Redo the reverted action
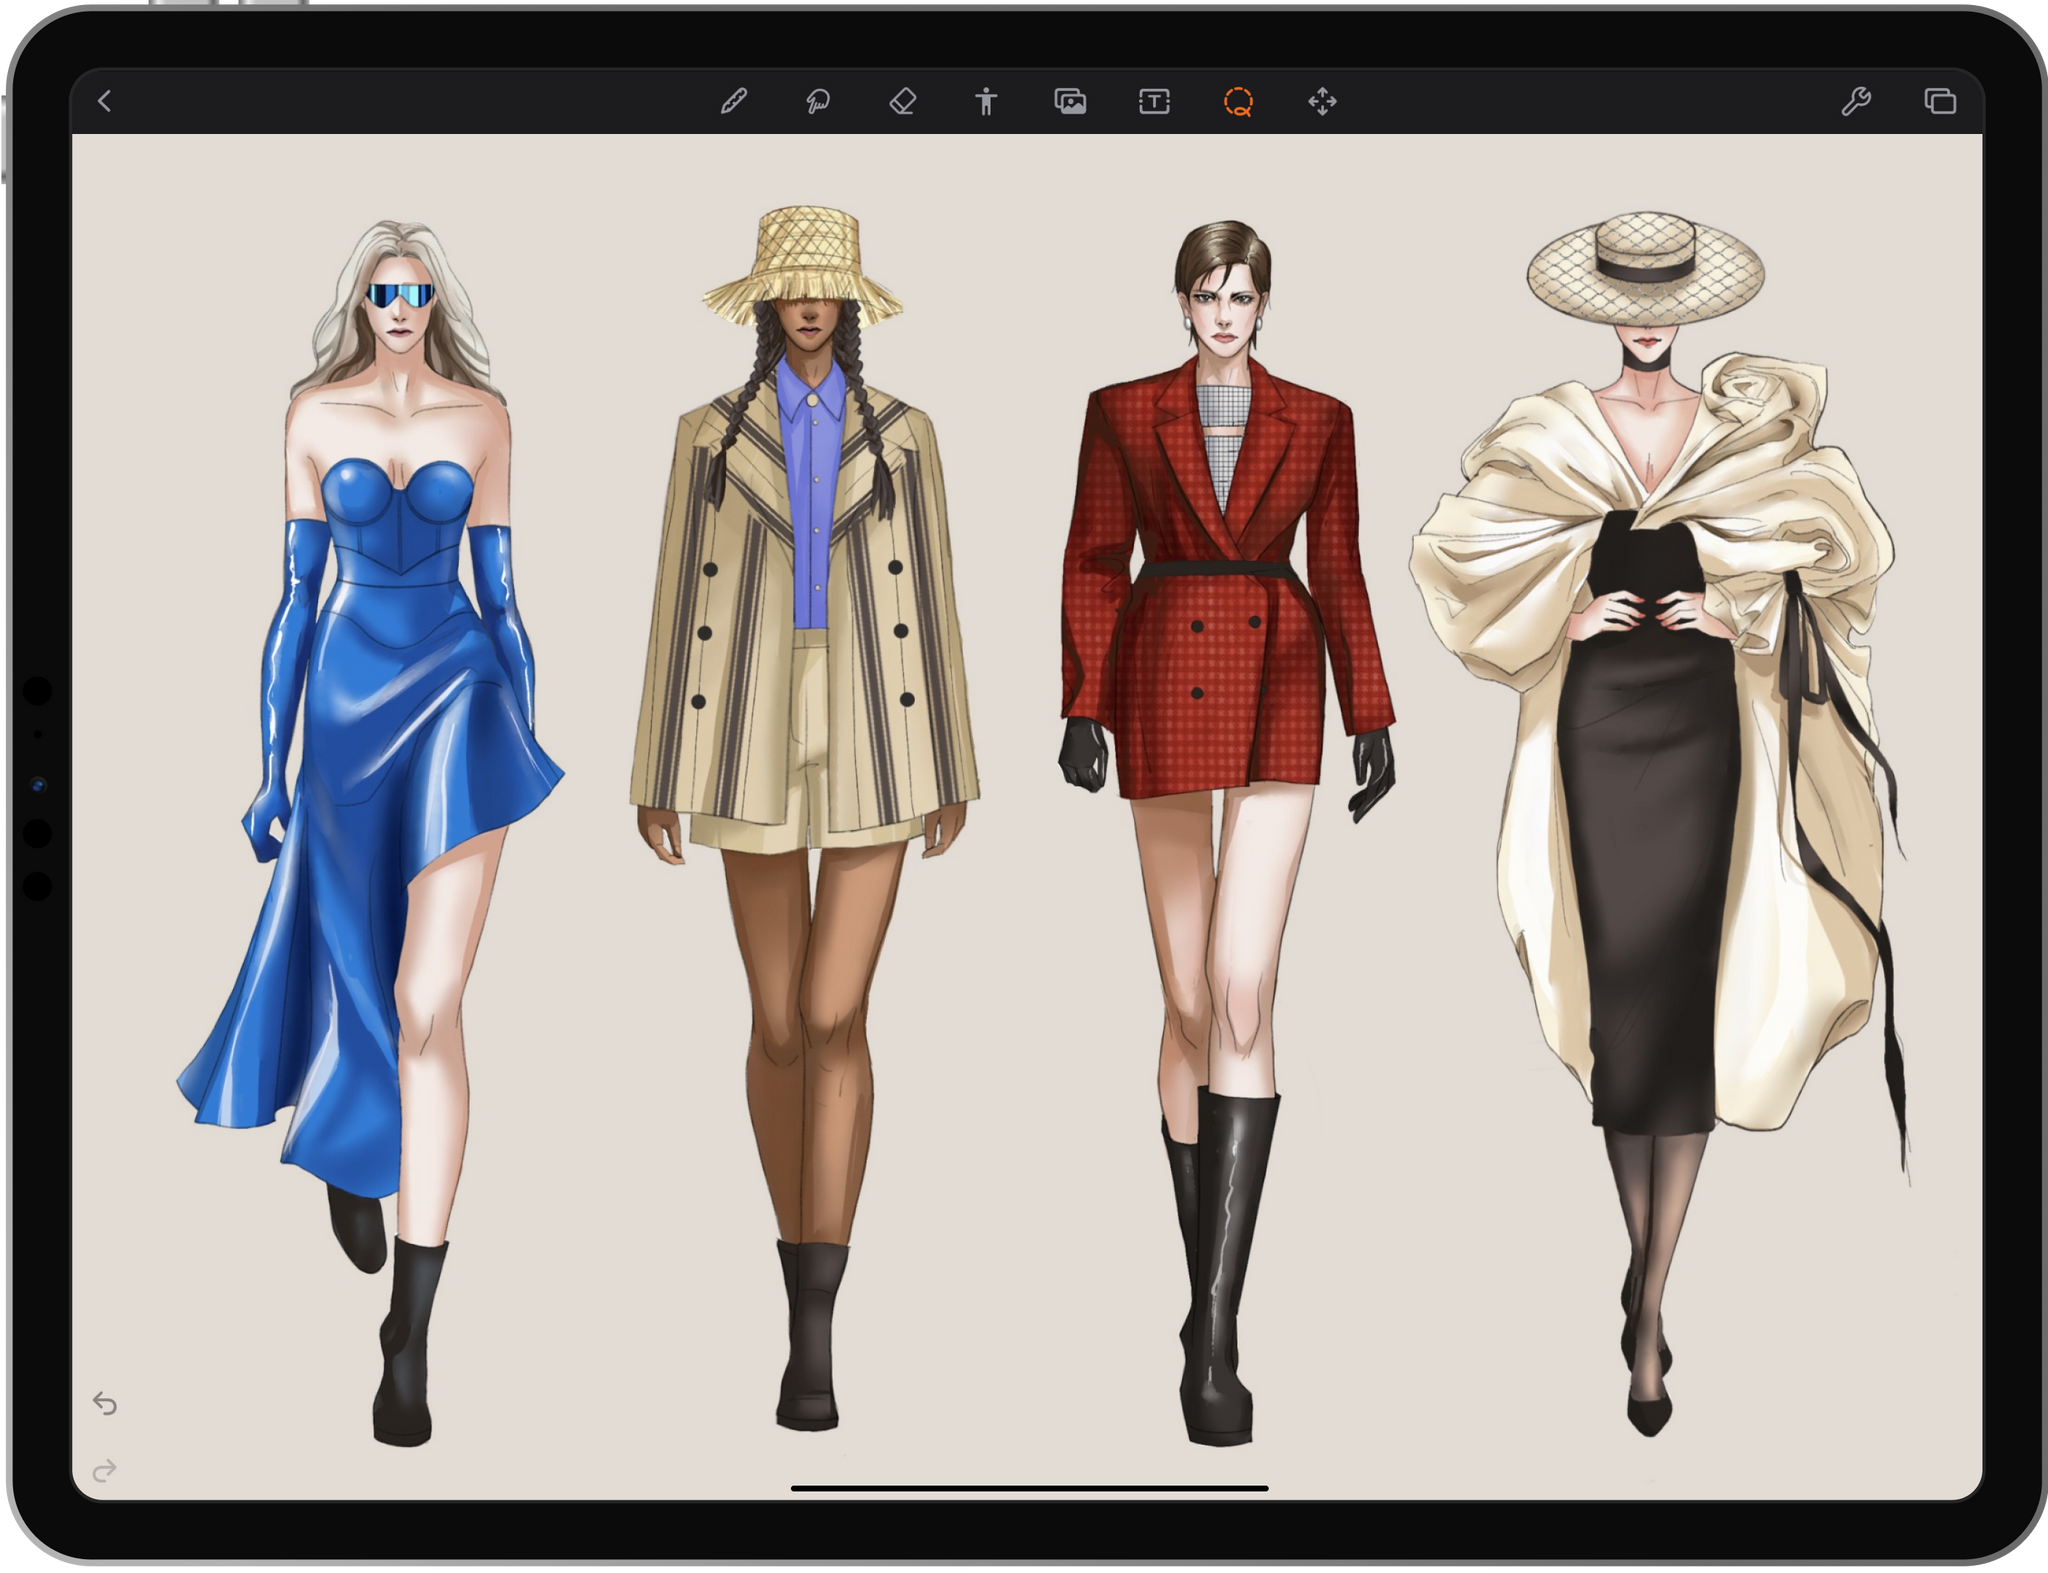 pos(106,1468)
